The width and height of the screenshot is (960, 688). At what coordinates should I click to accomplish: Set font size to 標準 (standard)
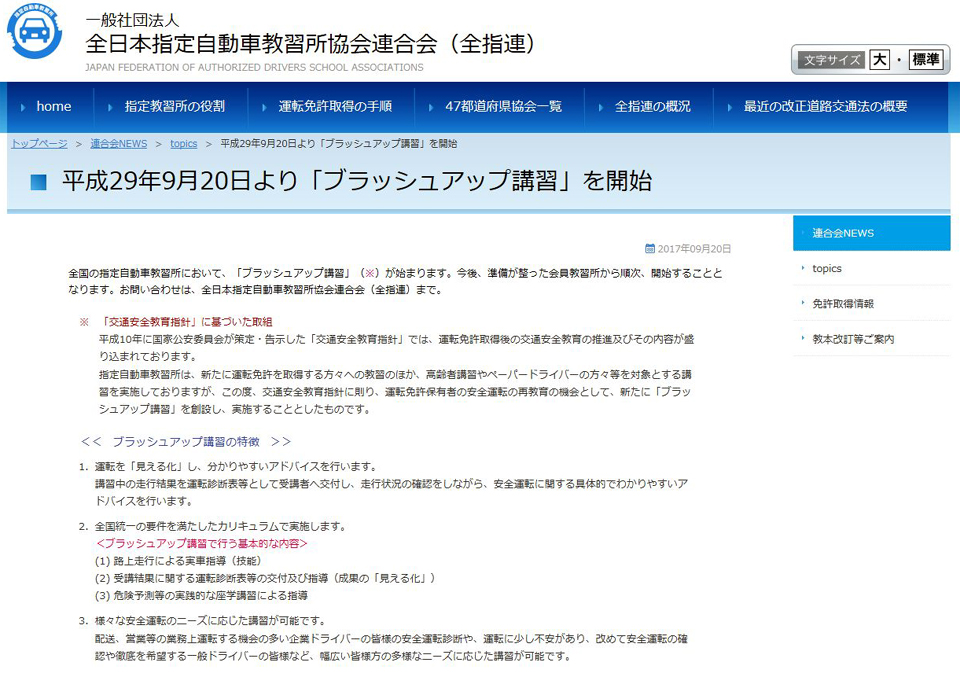(925, 60)
